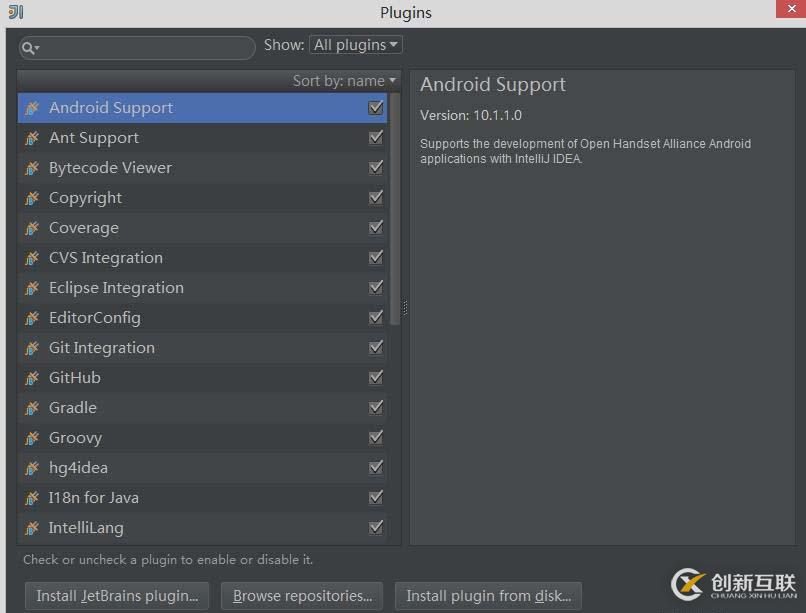
Task: Click the Version: 10.1.1.0 text
Action: (x=471, y=115)
